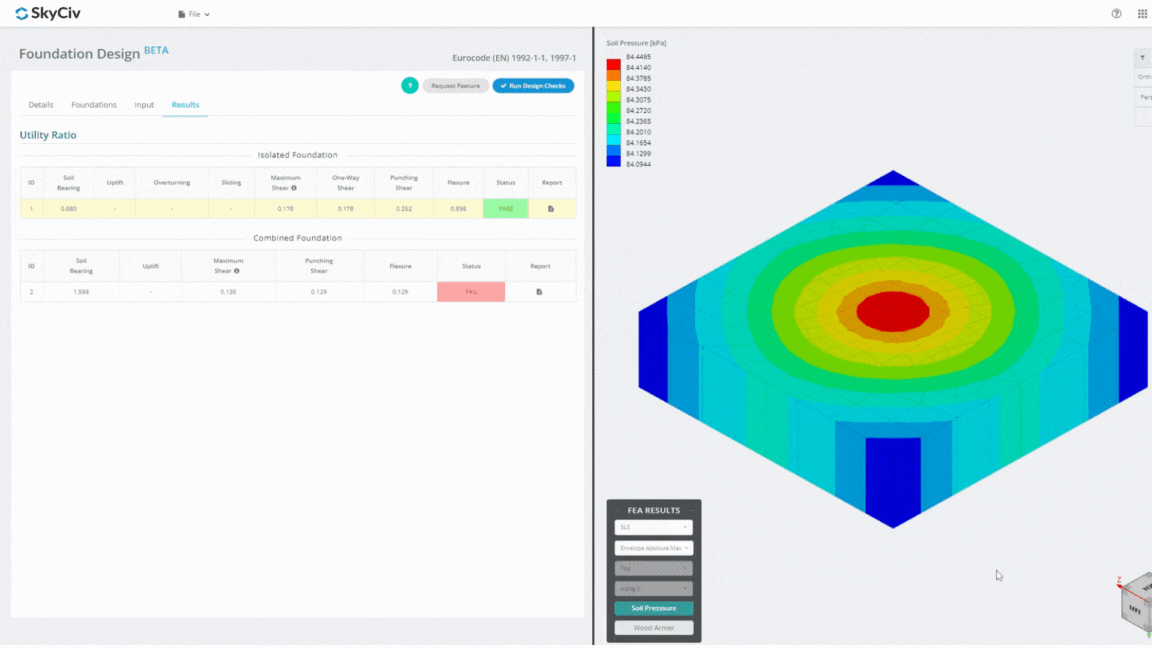Image resolution: width=1152 pixels, height=648 pixels.
Task: Click the Eurocode (EN) 1992-1-1, 1997-1 label
Action: [x=514, y=58]
